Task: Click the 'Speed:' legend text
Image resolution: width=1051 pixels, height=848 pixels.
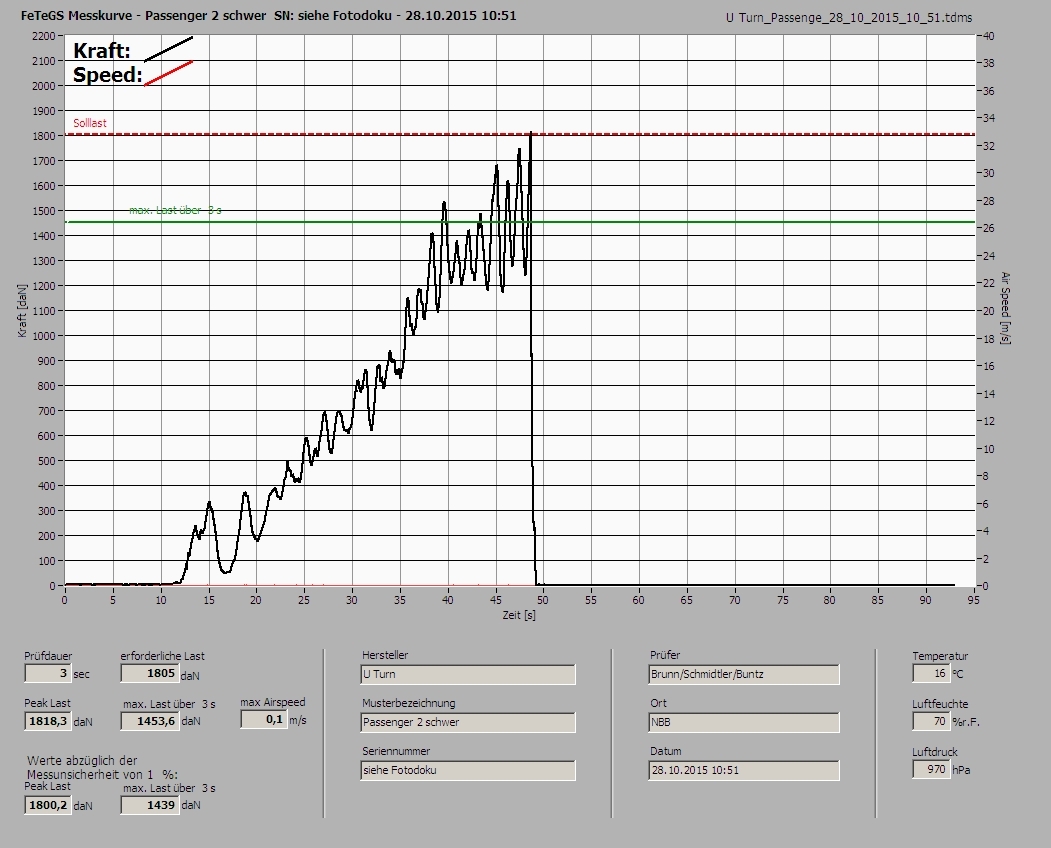Action: coord(107,74)
